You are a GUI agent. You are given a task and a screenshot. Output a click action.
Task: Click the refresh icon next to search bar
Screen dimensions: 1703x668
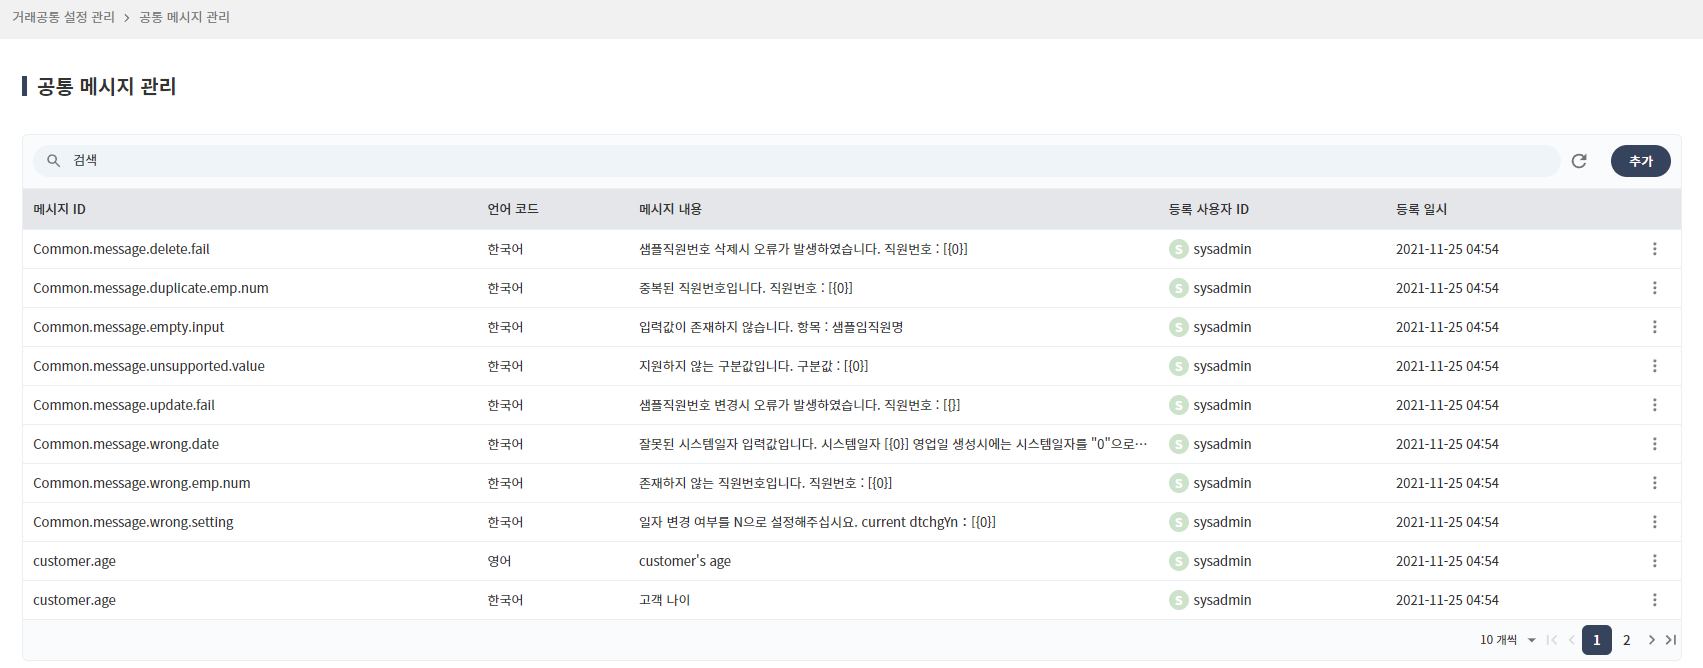click(1579, 161)
